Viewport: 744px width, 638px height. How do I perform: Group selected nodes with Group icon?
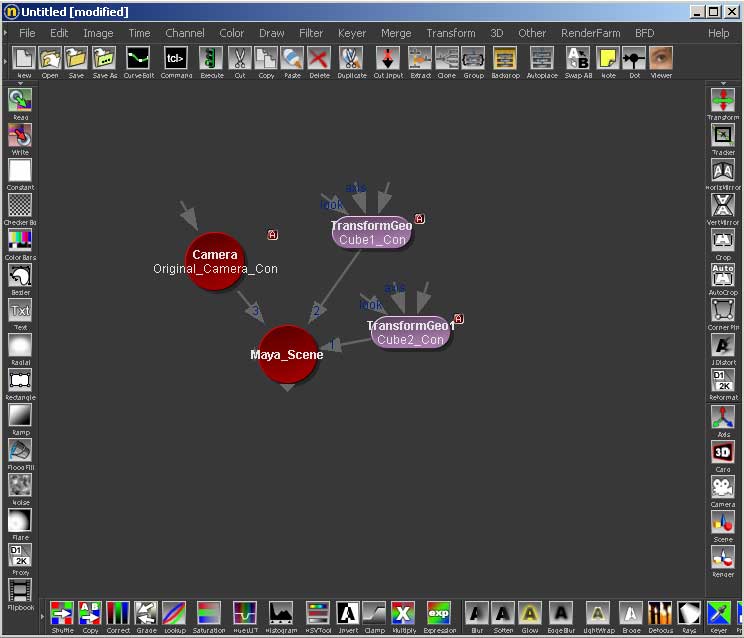point(473,59)
